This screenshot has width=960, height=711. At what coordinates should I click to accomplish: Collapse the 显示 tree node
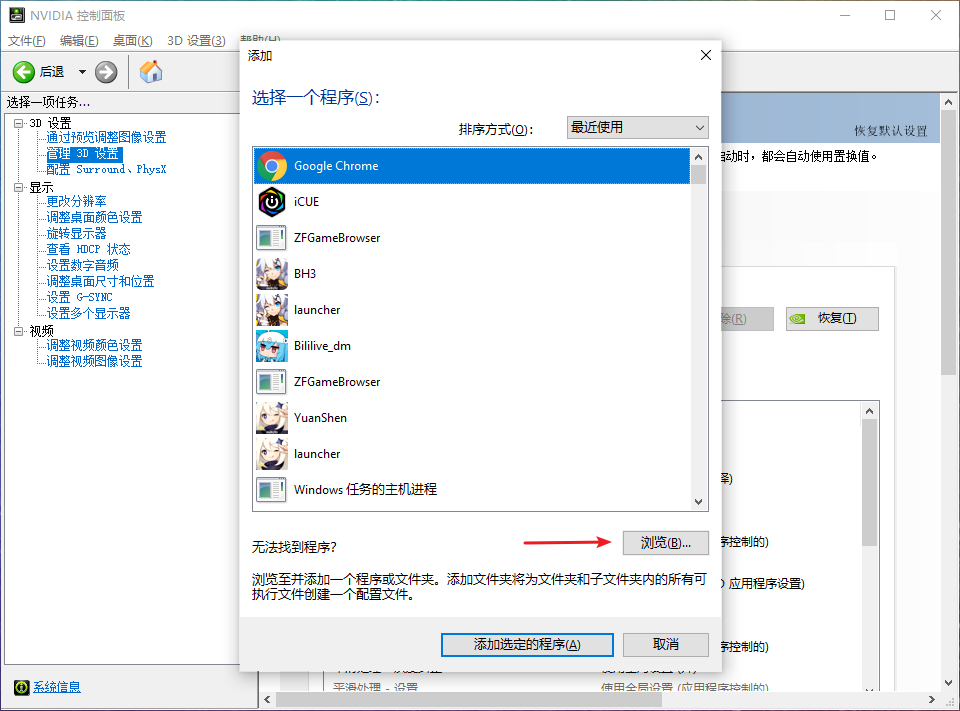tap(19, 187)
